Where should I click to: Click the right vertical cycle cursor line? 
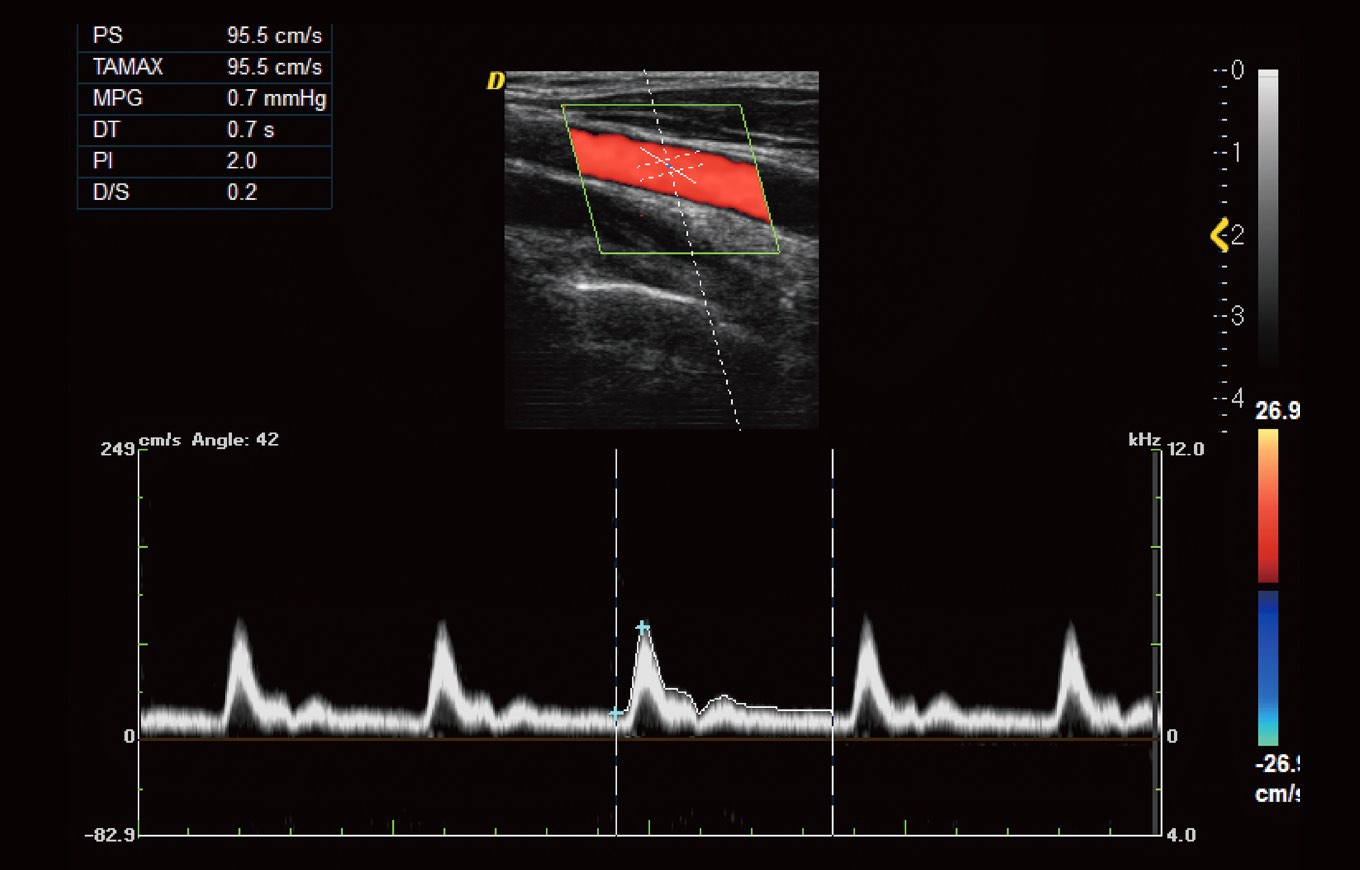832,560
